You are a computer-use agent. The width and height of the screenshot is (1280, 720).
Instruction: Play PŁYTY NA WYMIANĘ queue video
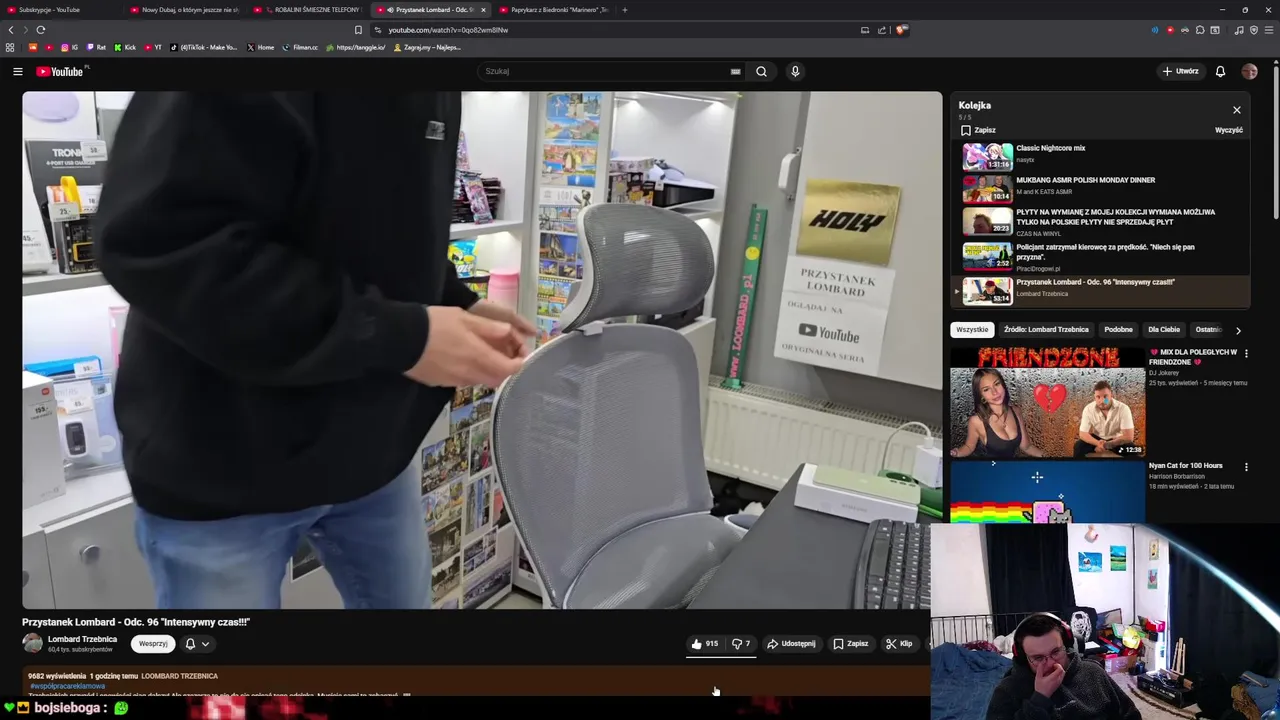coord(1100,221)
